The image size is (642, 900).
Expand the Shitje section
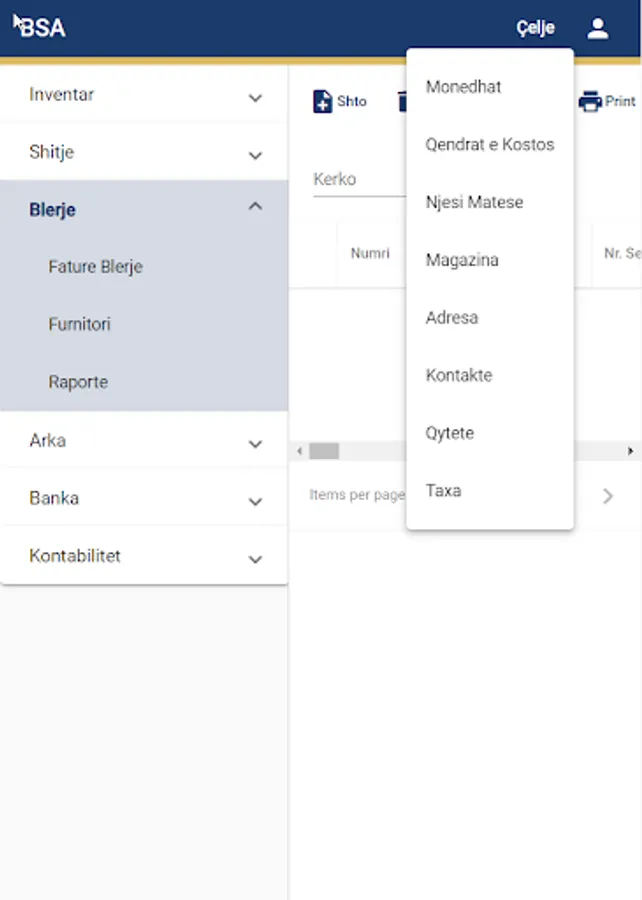point(255,155)
